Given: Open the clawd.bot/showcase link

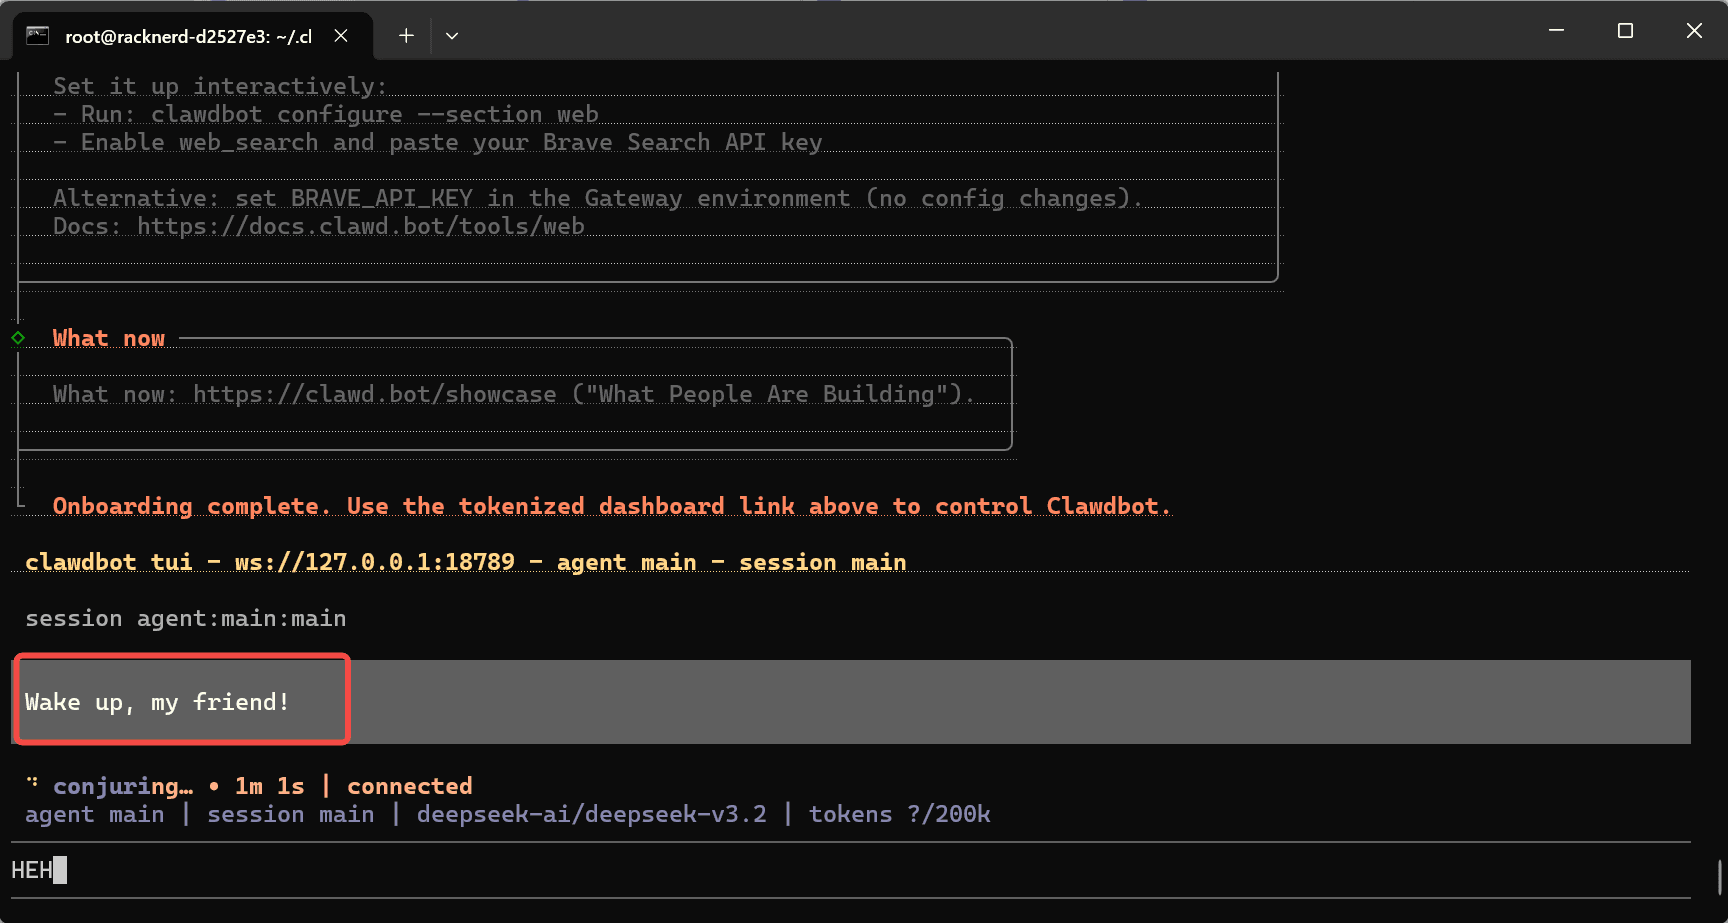Looking at the screenshot, I should [374, 395].
